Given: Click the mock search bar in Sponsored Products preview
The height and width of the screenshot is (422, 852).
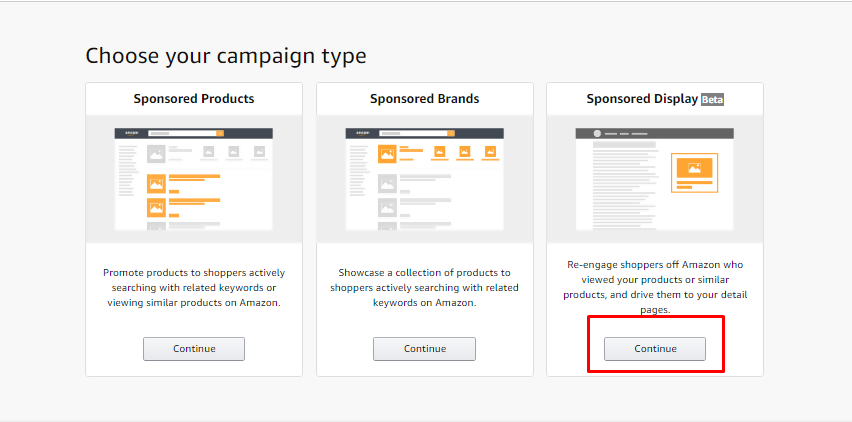Looking at the screenshot, I should point(186,133).
